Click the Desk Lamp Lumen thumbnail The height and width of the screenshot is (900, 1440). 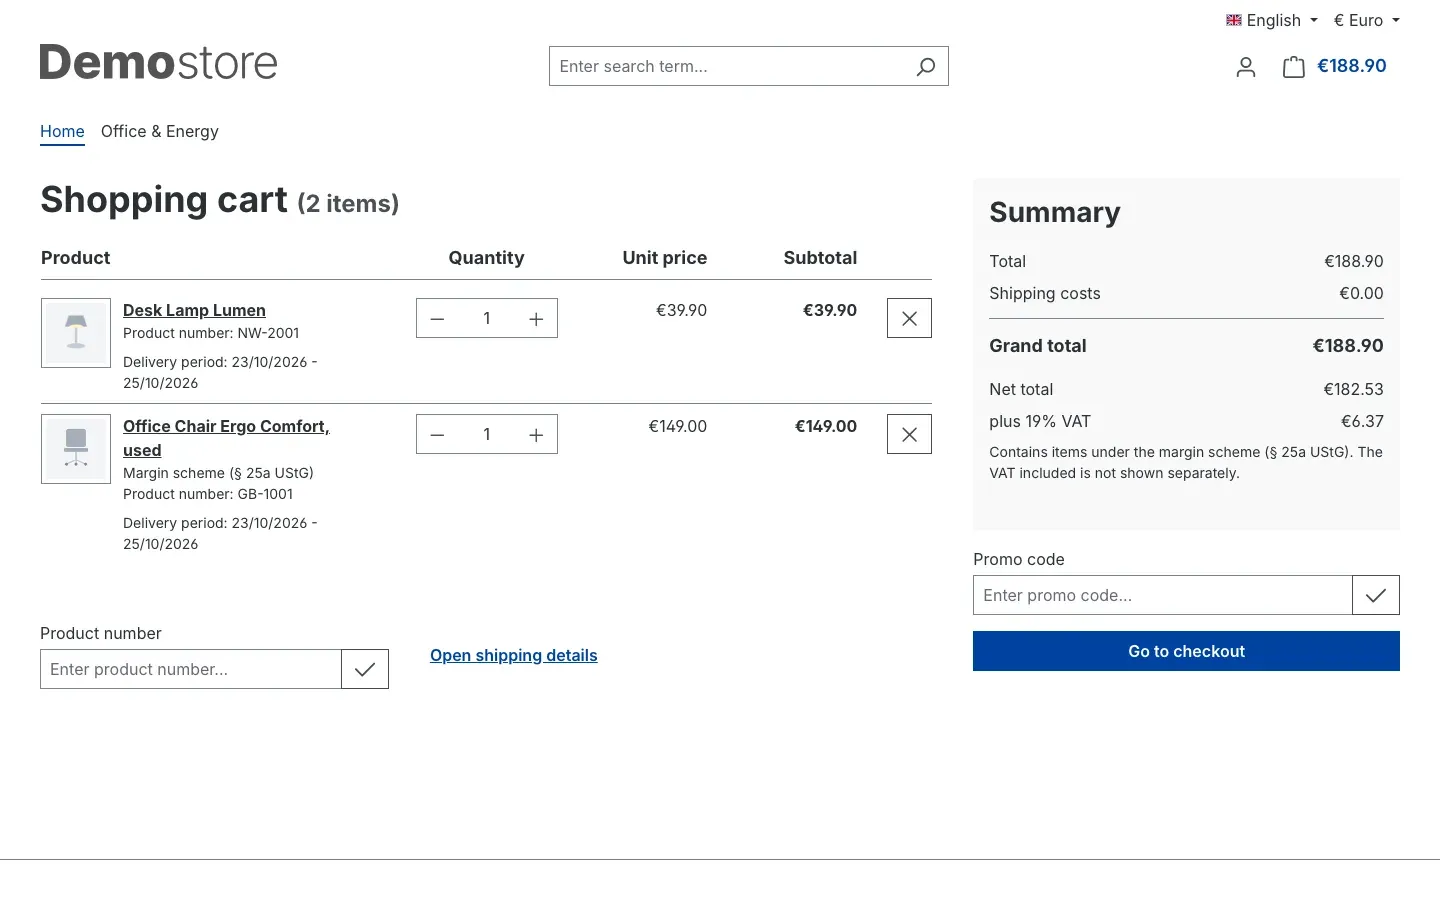click(76, 333)
